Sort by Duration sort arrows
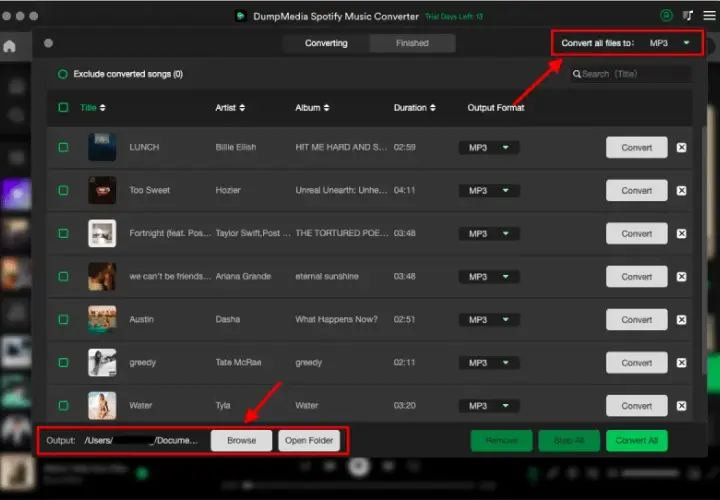720x500 pixels. [433, 107]
